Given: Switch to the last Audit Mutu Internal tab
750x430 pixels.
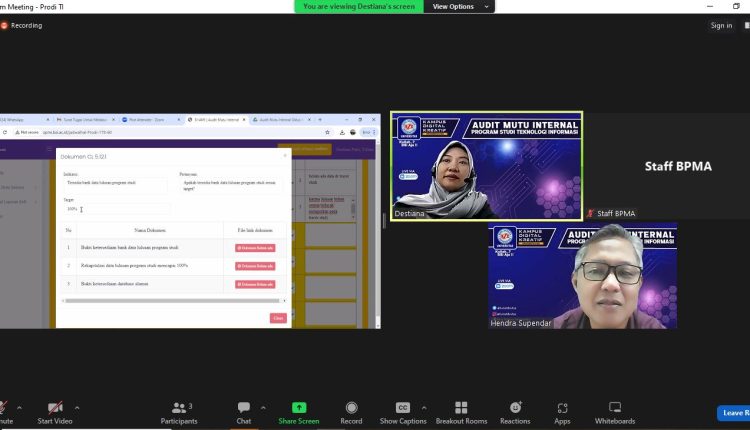Looking at the screenshot, I should click(280, 120).
